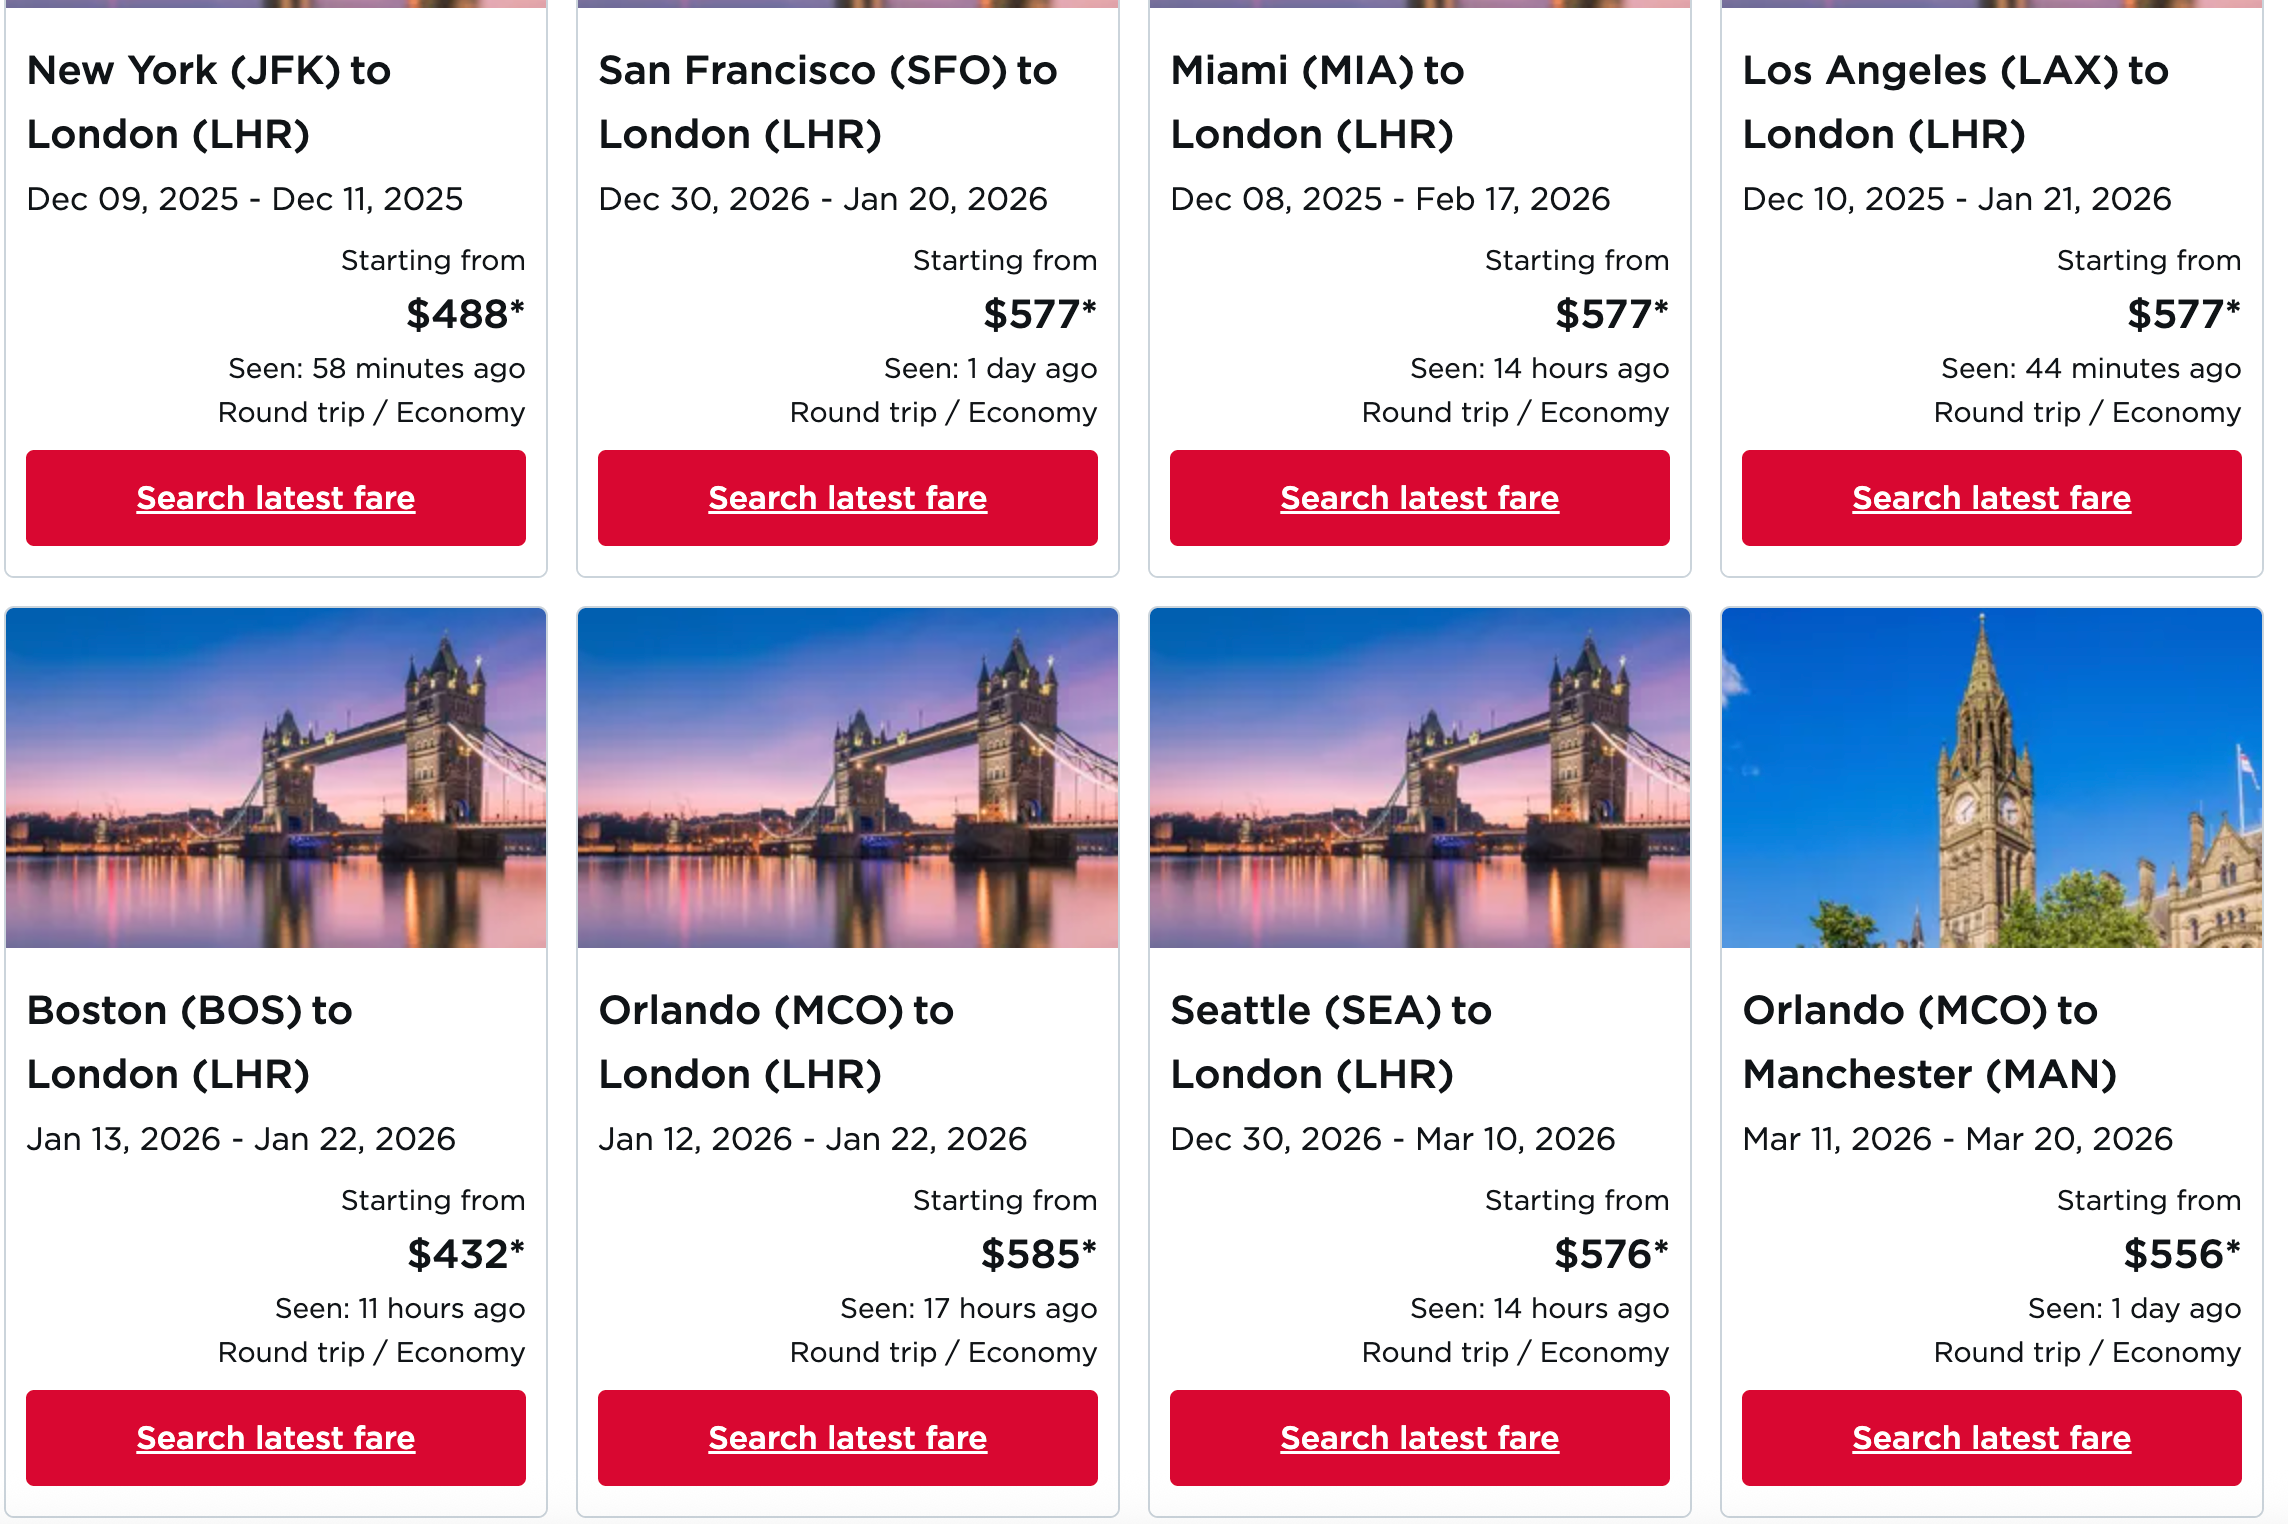Search latest fare for San Francisco to London
Screen dimensions: 2288x1524
[848, 497]
